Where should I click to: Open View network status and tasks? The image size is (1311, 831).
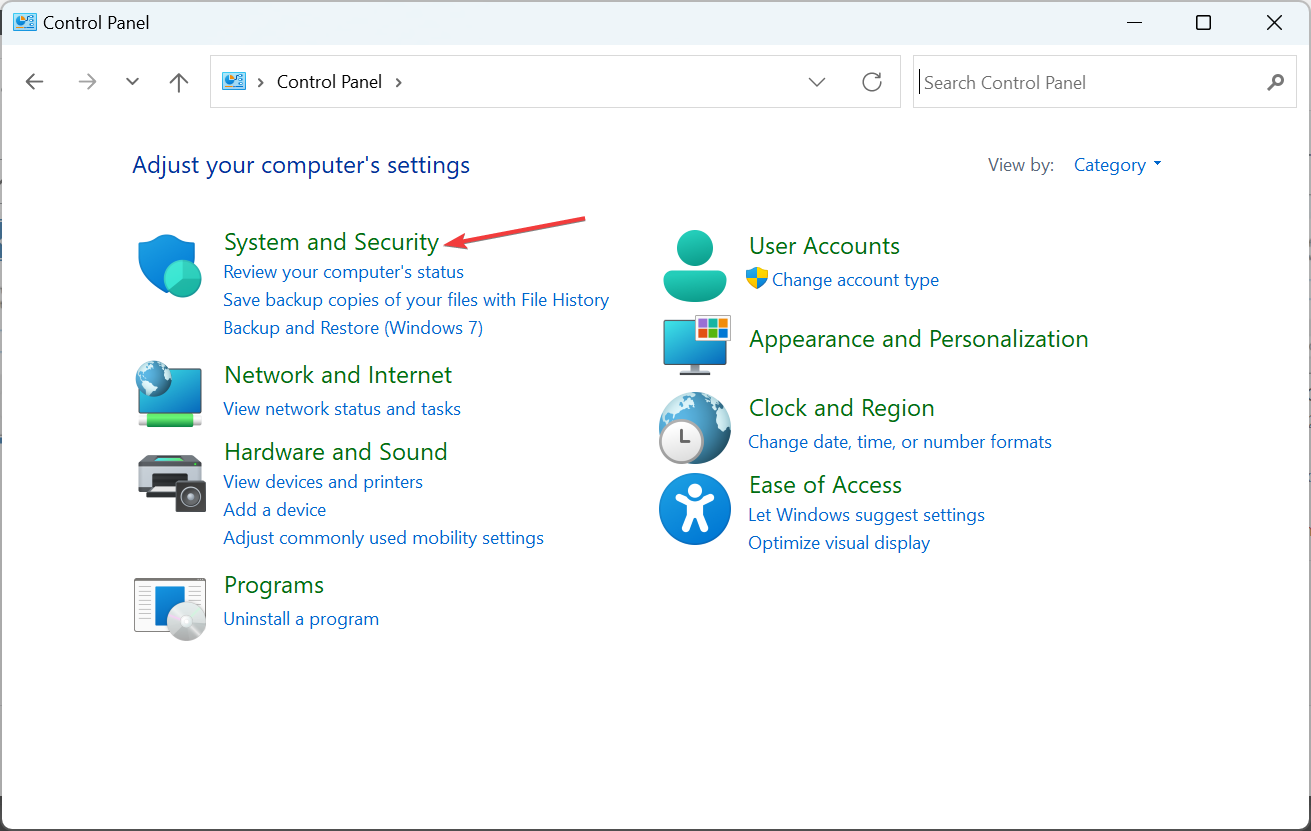coord(342,408)
